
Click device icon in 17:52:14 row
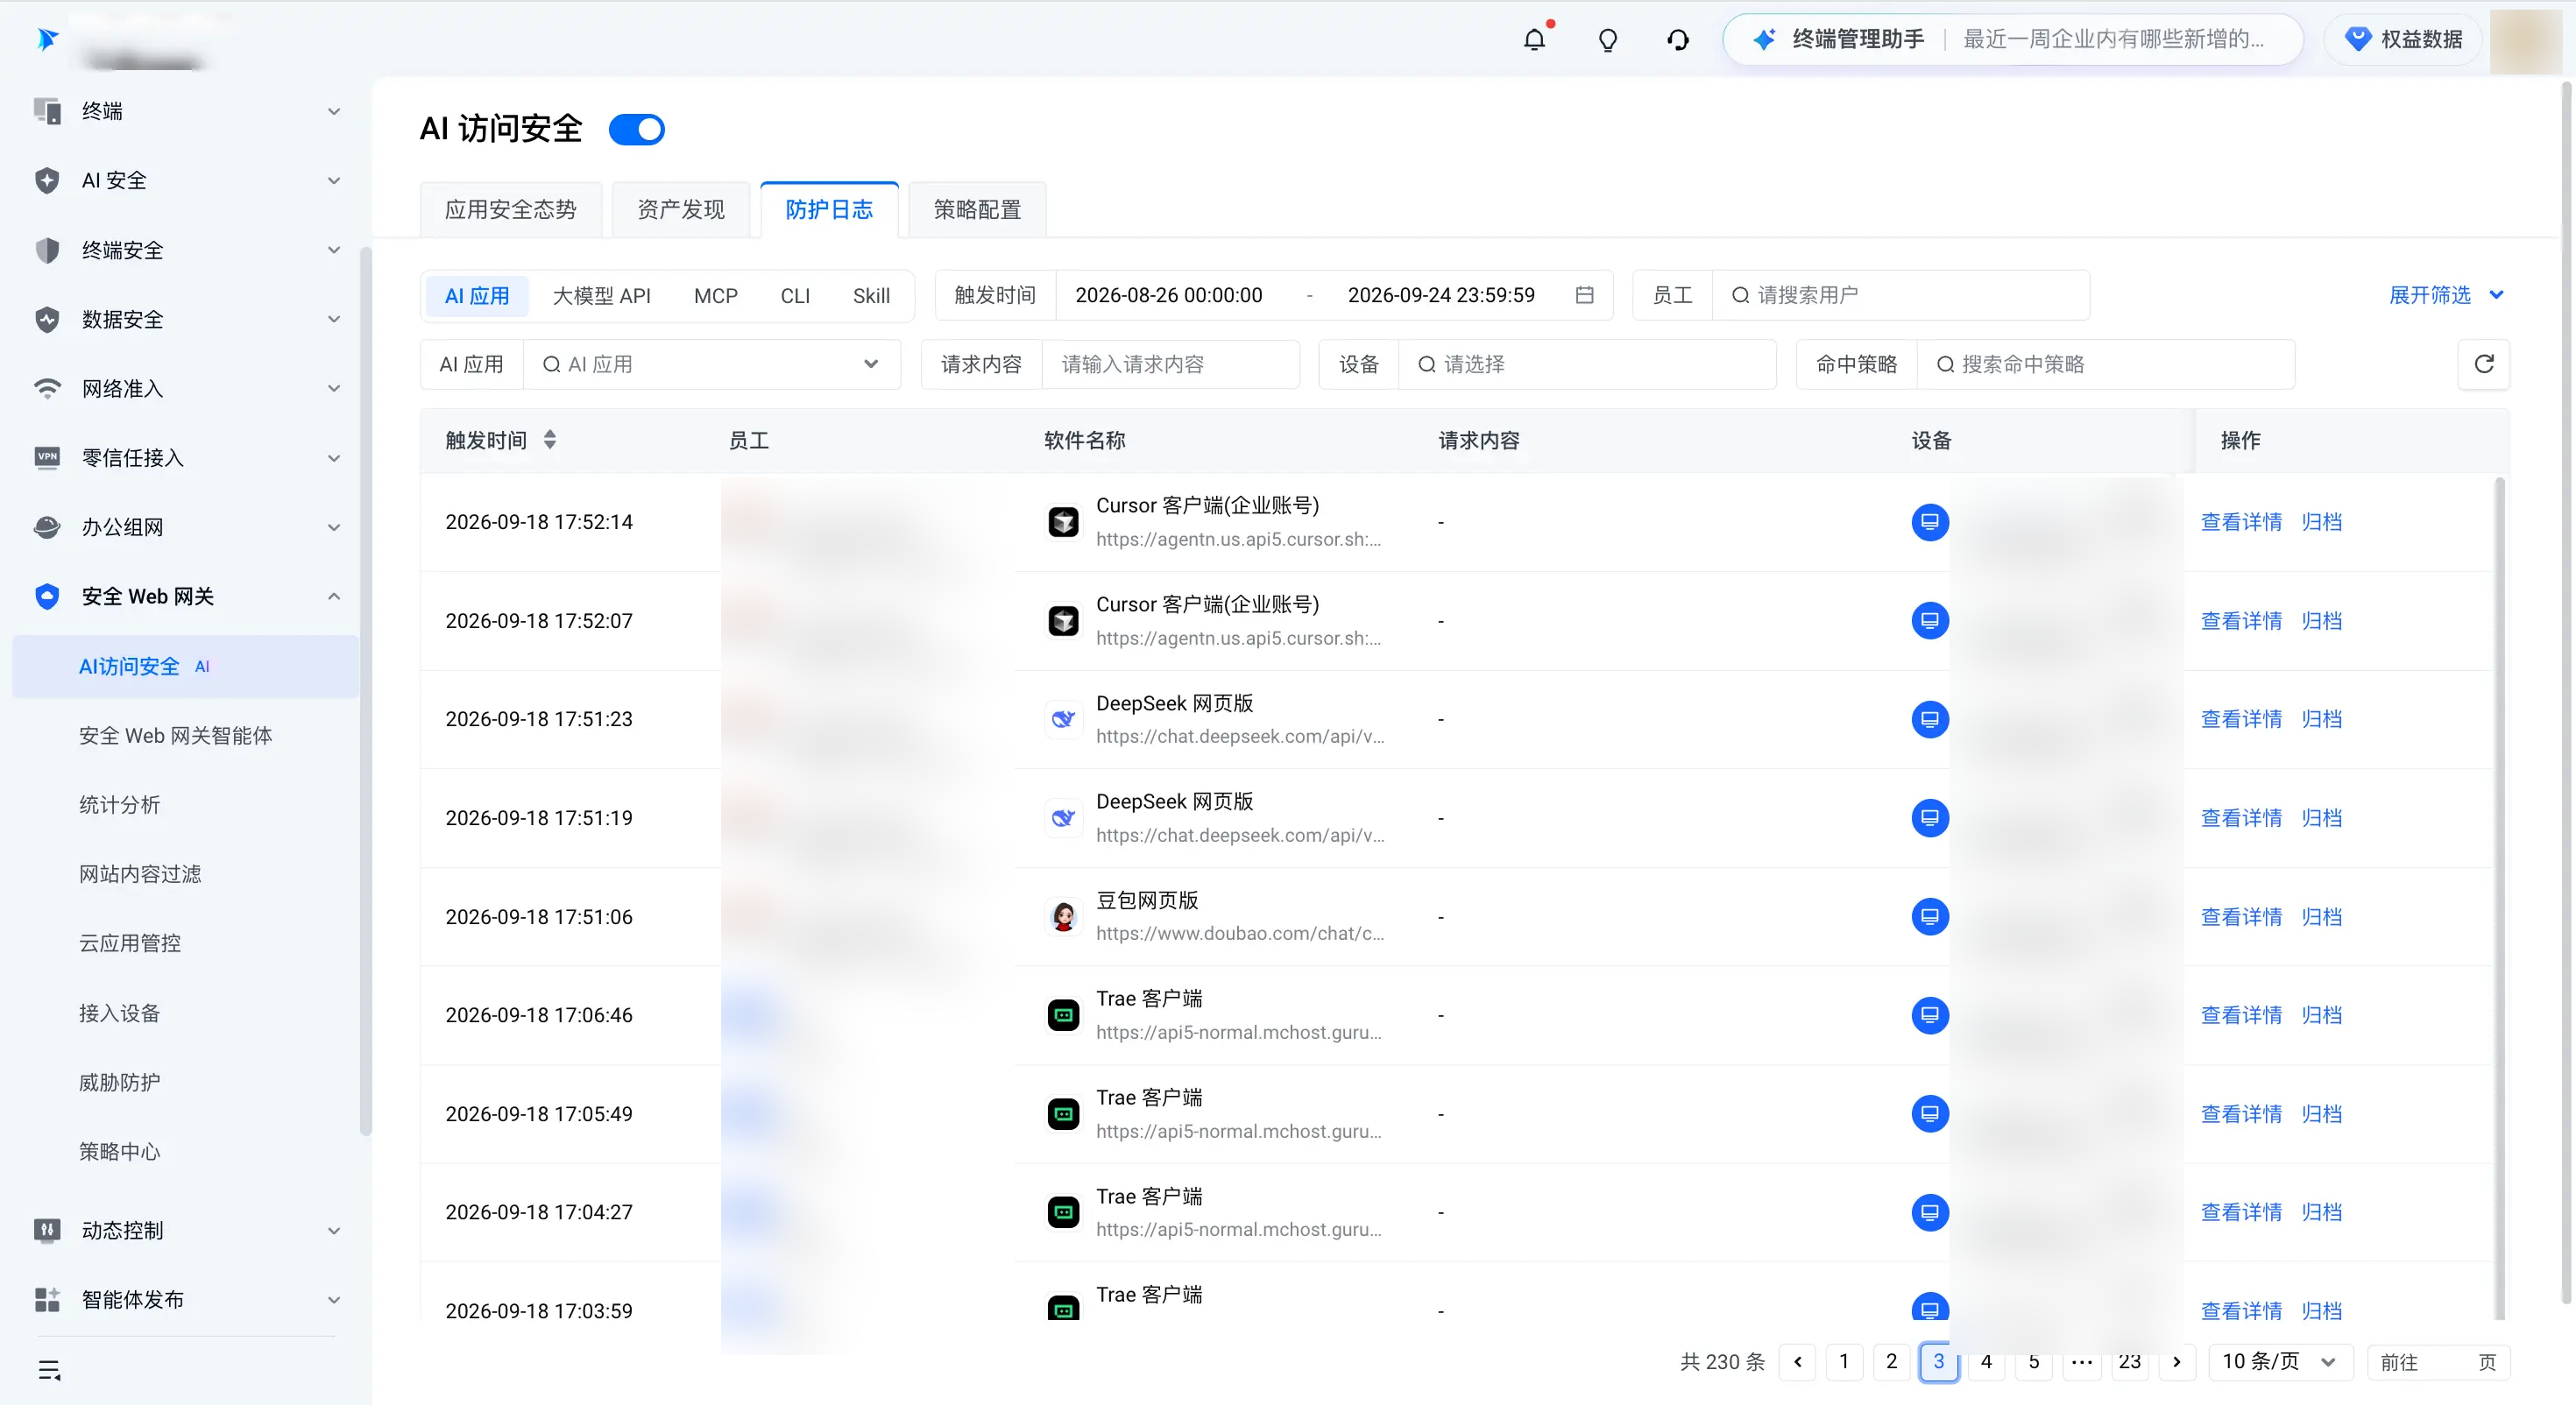click(x=1929, y=522)
